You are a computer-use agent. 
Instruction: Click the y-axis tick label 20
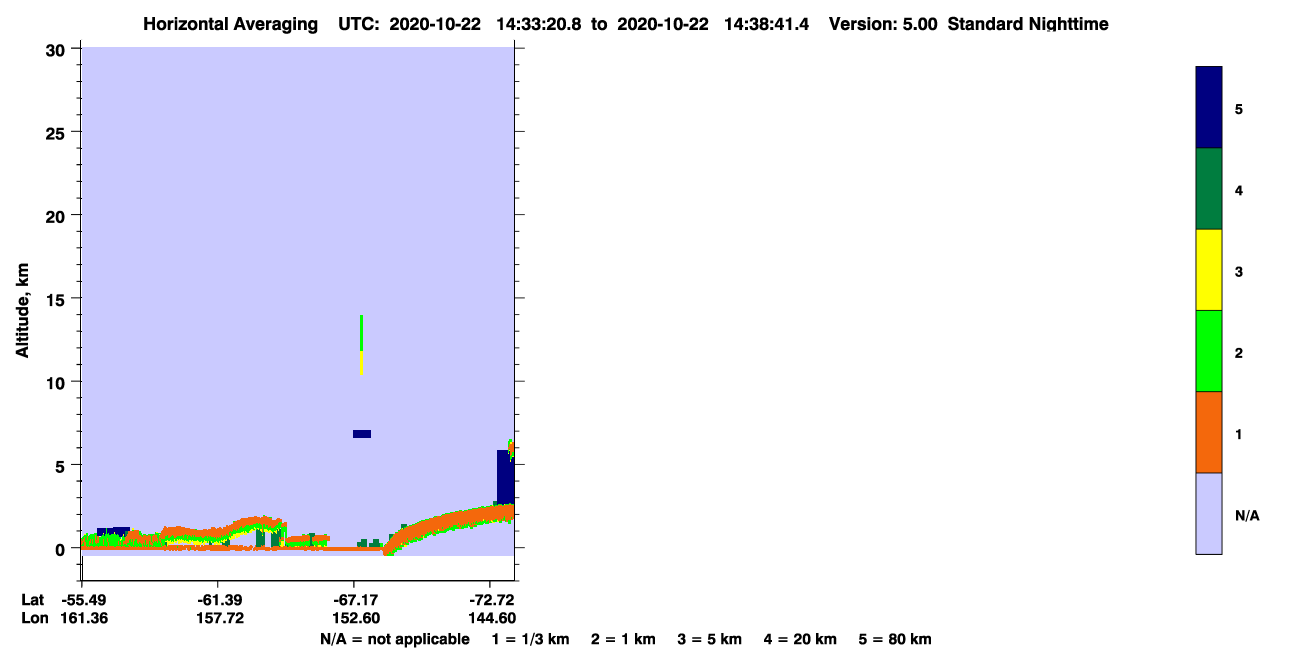58,215
